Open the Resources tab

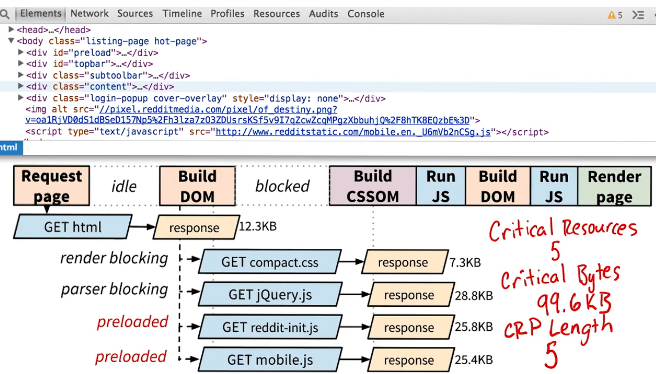click(x=277, y=13)
